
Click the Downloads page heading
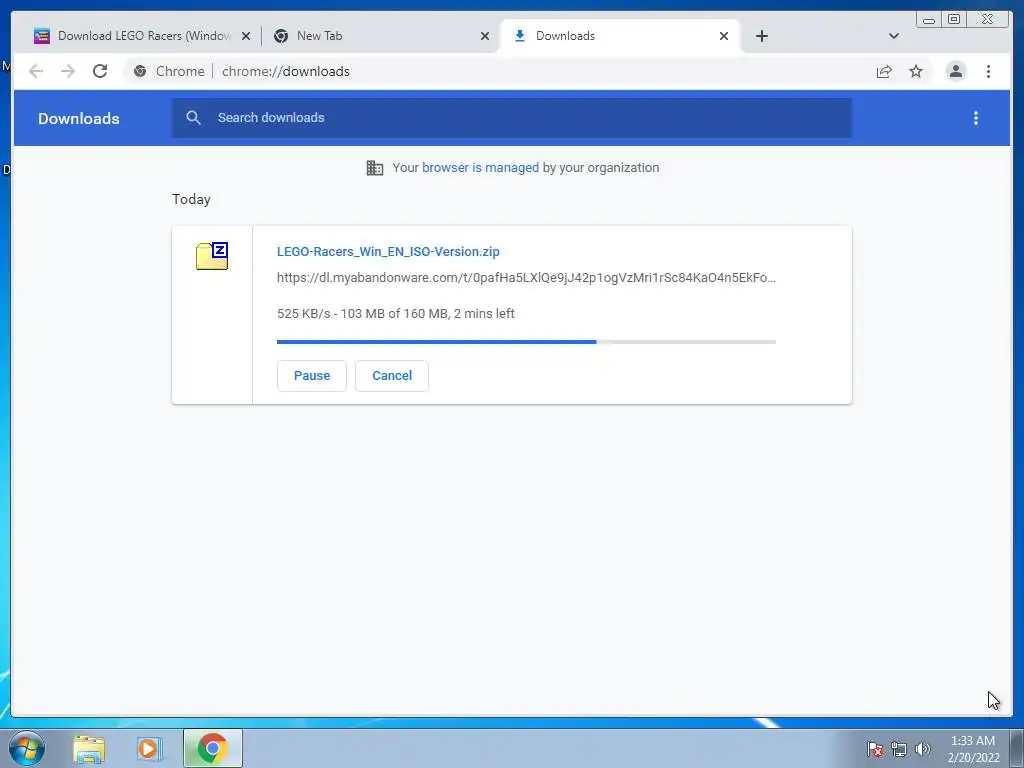[x=78, y=118]
